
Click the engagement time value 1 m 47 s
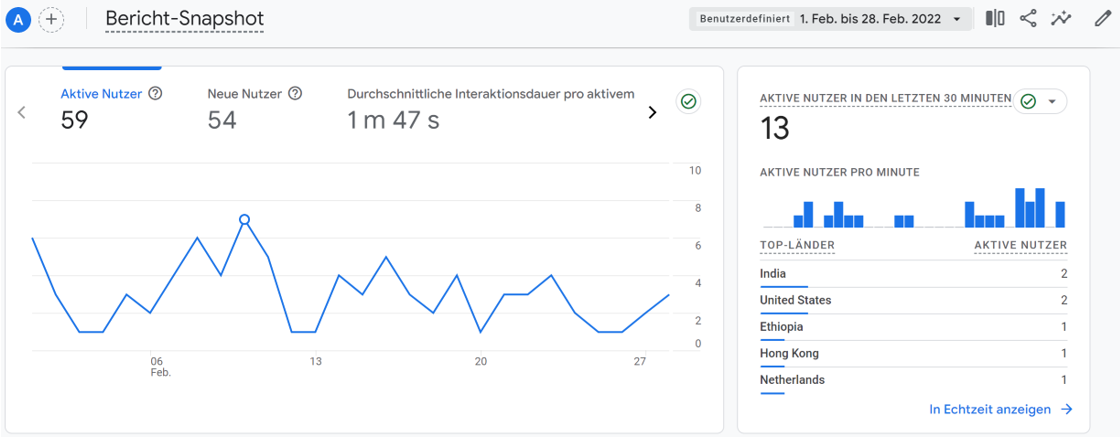393,121
